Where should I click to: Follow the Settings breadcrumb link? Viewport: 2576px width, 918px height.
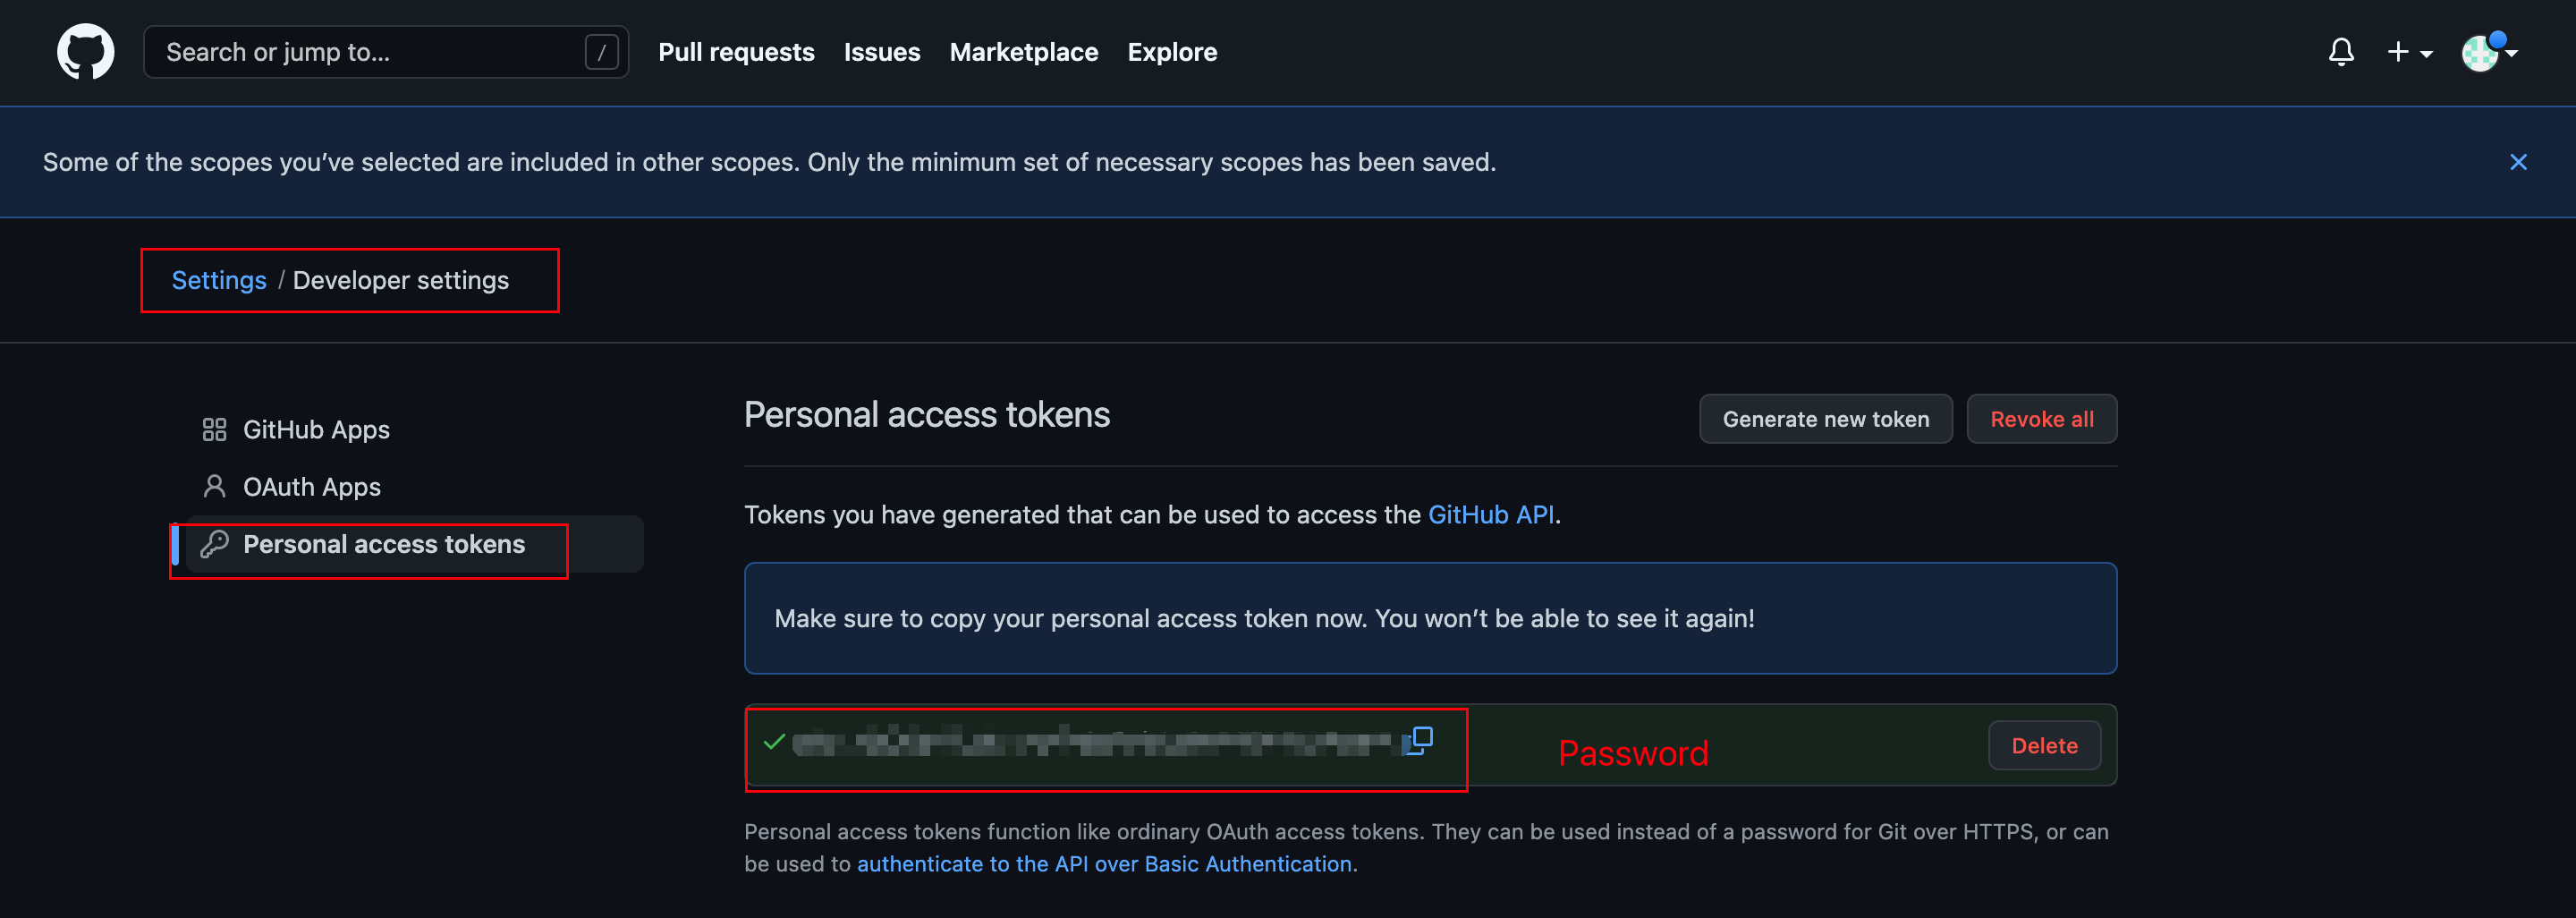pos(219,281)
